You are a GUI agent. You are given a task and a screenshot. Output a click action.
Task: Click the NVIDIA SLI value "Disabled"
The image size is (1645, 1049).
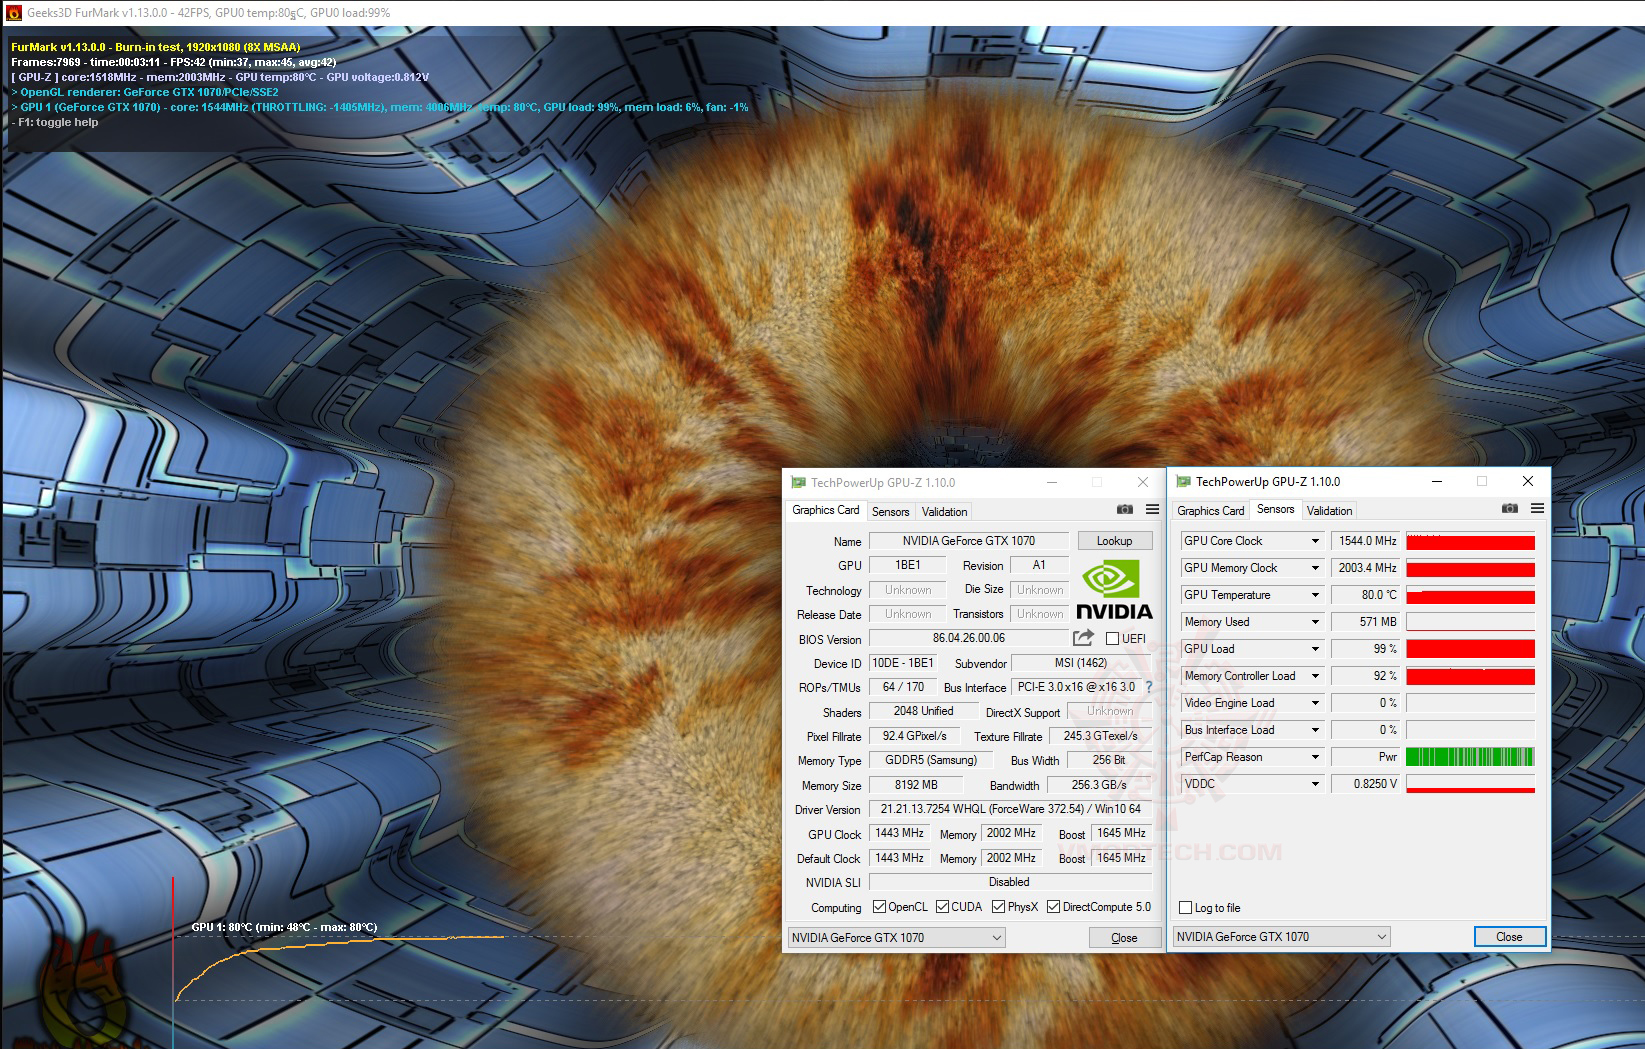click(1010, 882)
